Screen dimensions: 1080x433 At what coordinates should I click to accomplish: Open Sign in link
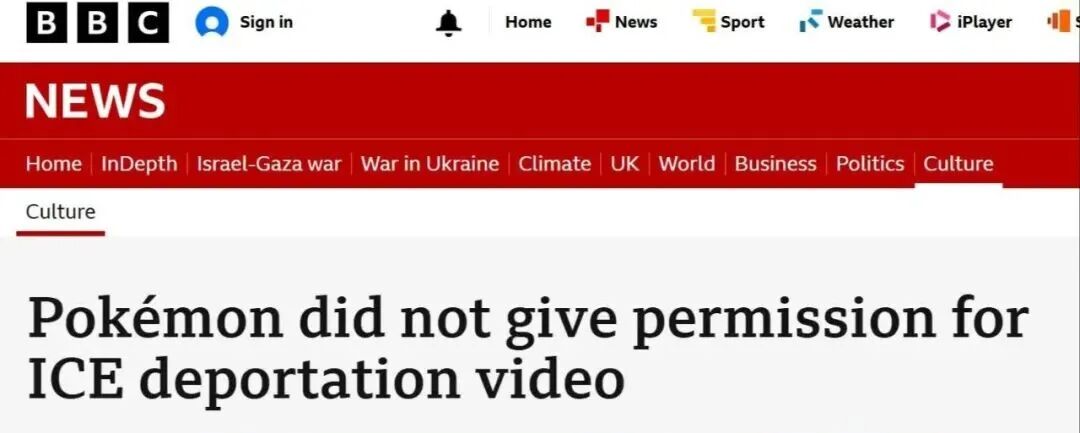point(266,22)
